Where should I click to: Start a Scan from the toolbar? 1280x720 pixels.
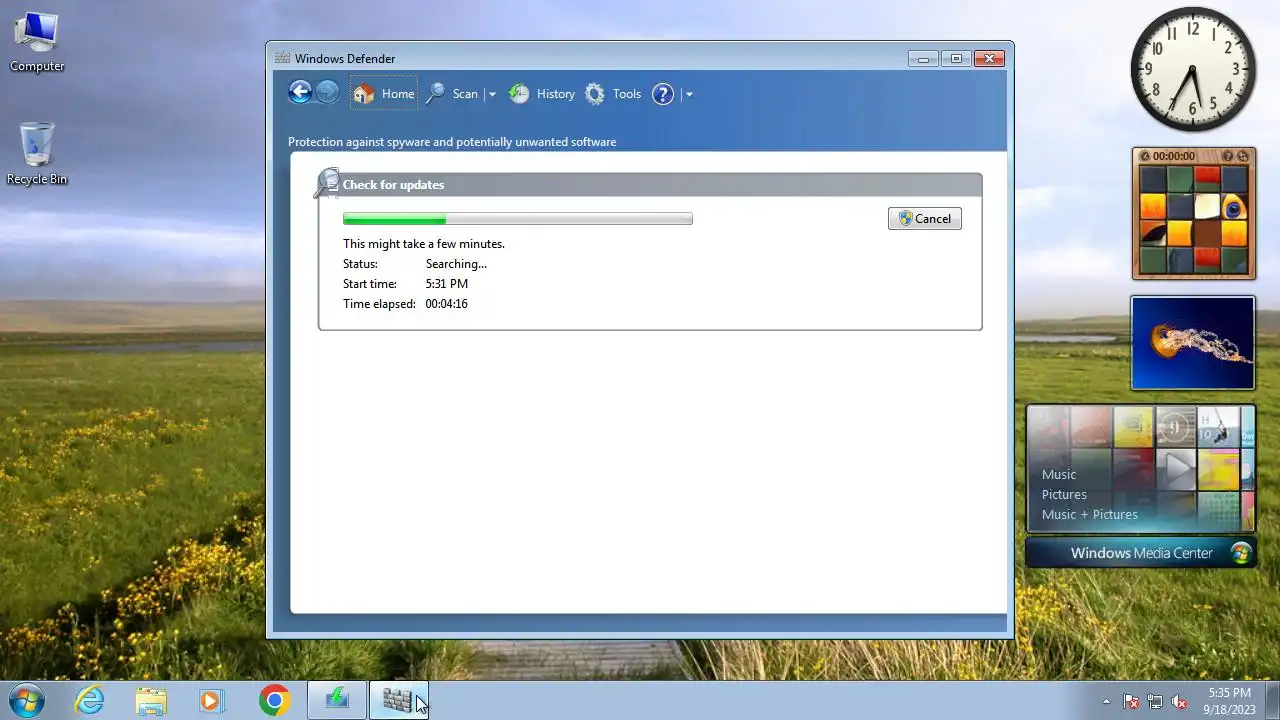(x=452, y=94)
